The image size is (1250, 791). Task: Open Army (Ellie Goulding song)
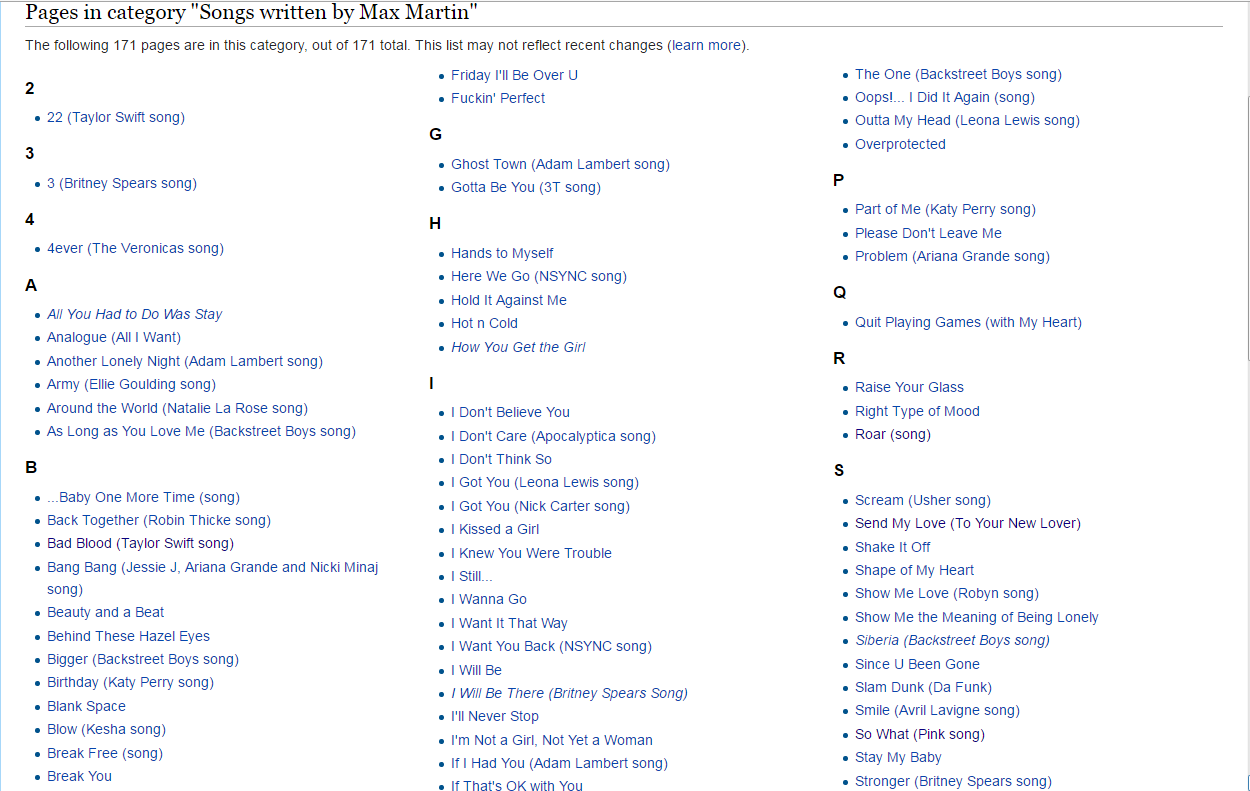131,384
